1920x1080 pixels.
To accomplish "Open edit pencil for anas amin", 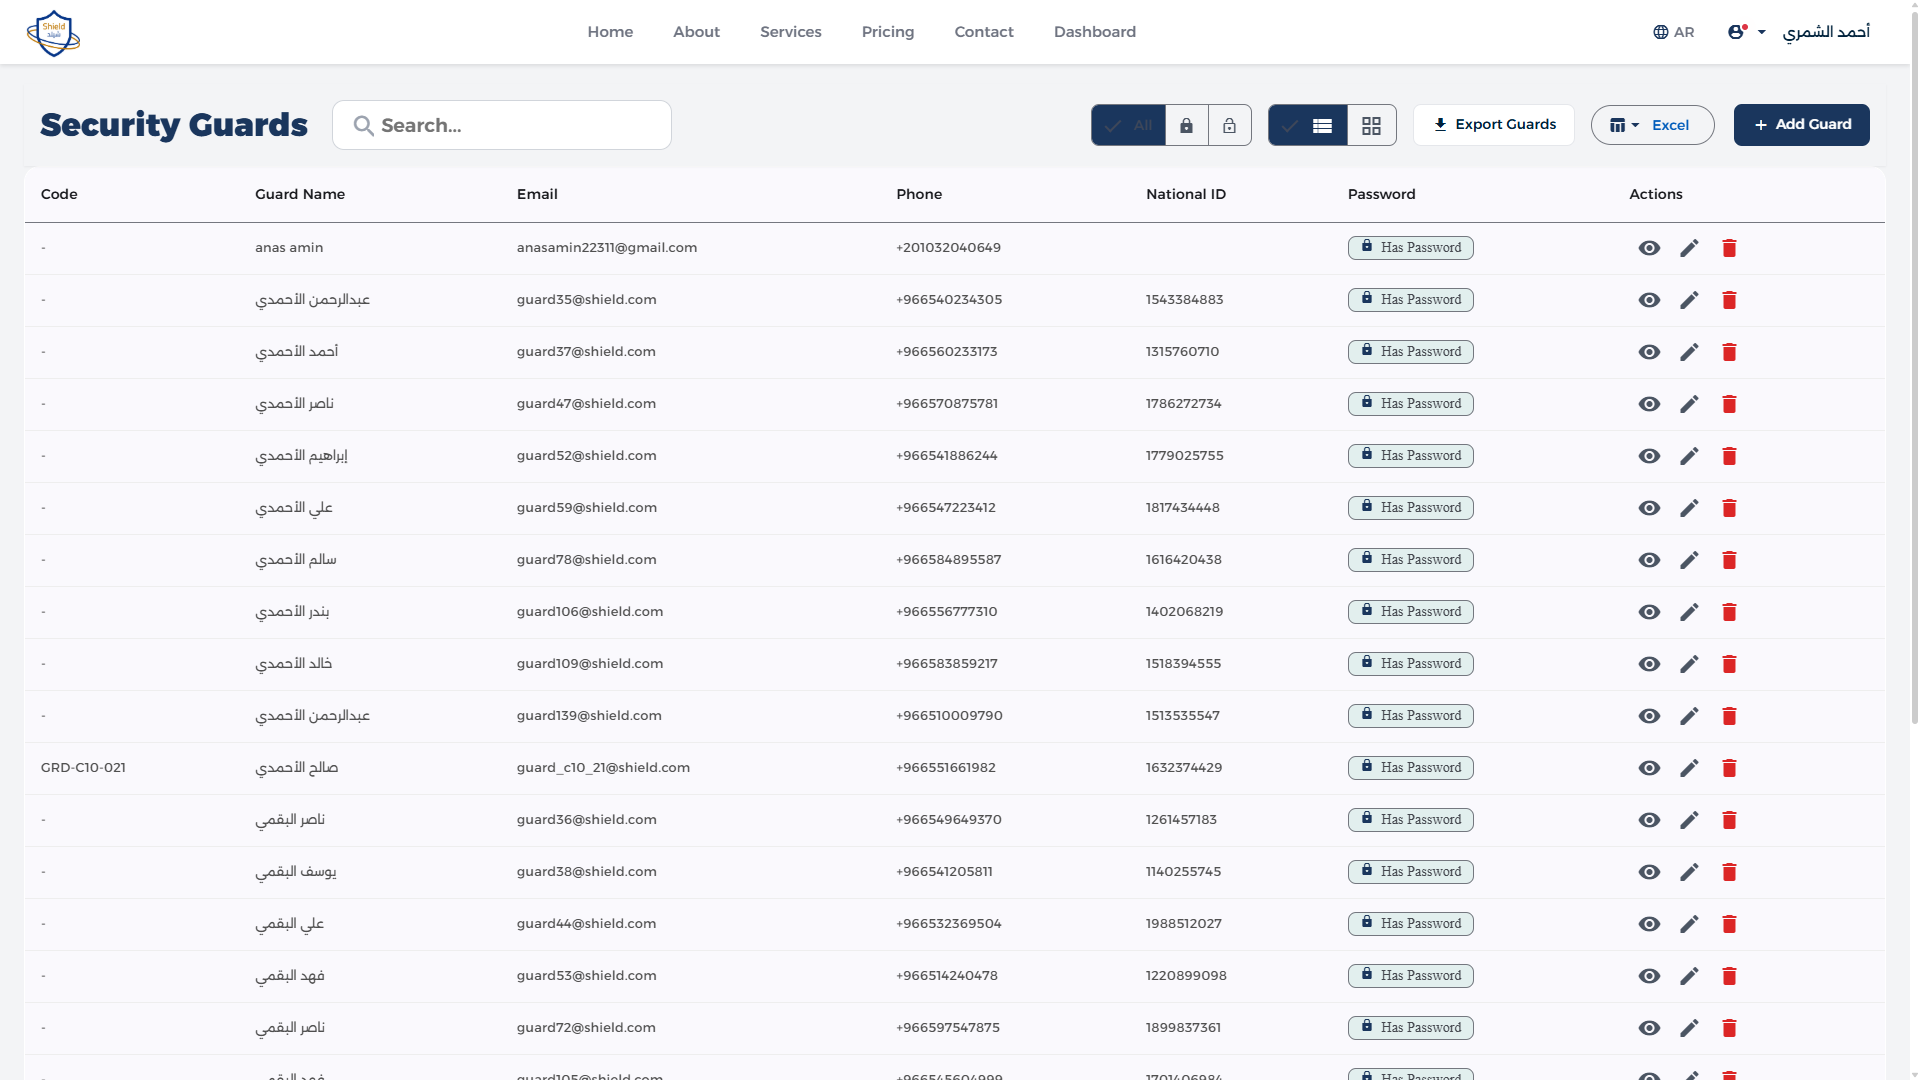I will pyautogui.click(x=1689, y=248).
